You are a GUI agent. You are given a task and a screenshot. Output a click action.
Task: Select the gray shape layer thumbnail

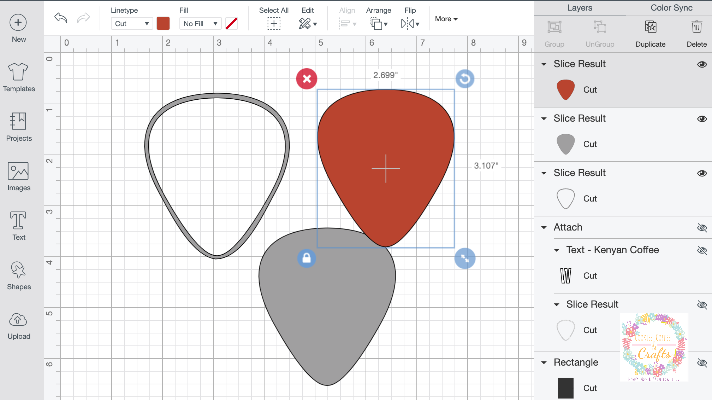[x=566, y=144]
